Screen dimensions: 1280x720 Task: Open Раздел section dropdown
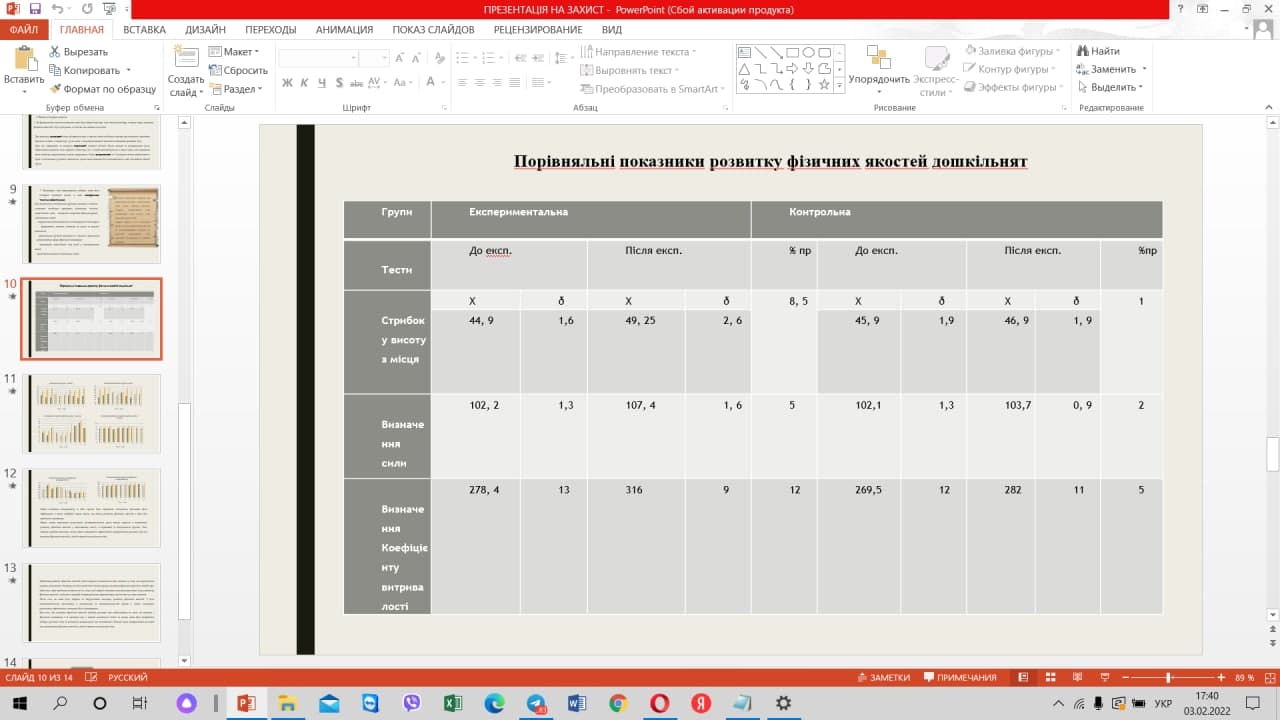click(236, 89)
